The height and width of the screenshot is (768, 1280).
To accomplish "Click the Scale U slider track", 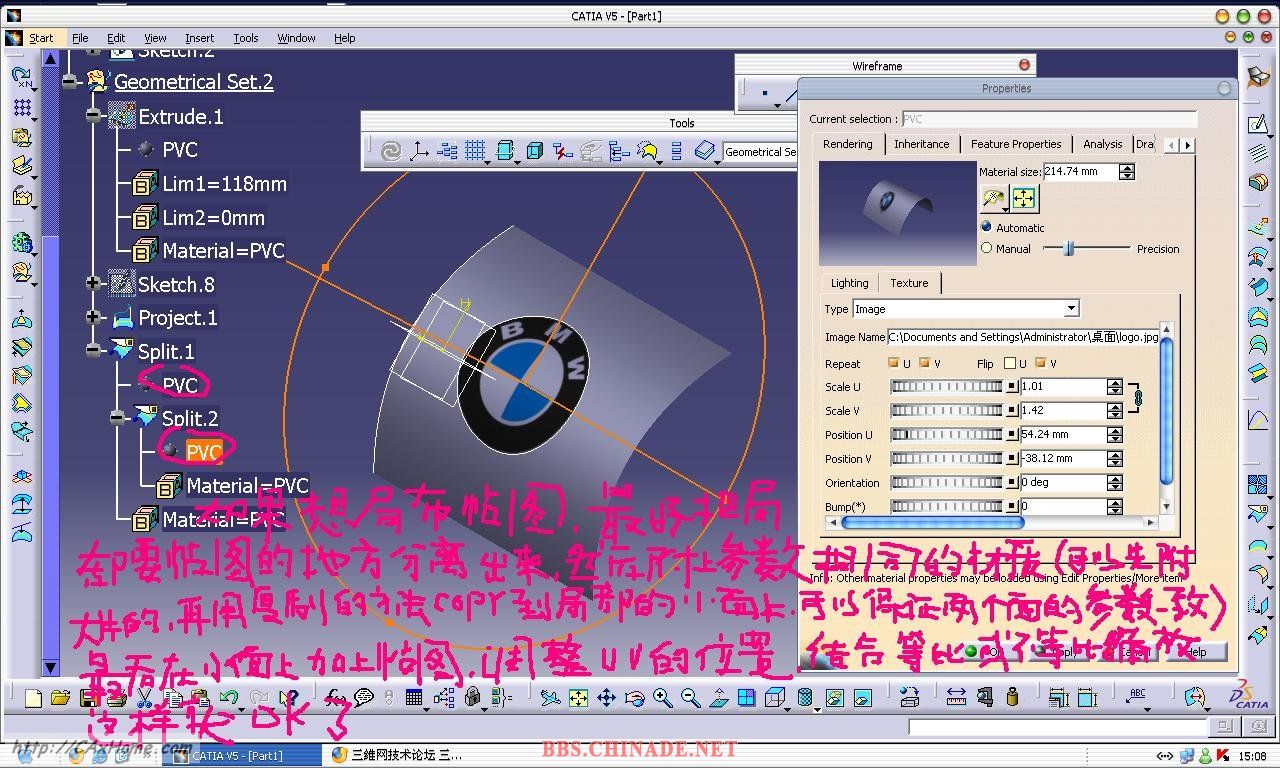I will coord(947,386).
